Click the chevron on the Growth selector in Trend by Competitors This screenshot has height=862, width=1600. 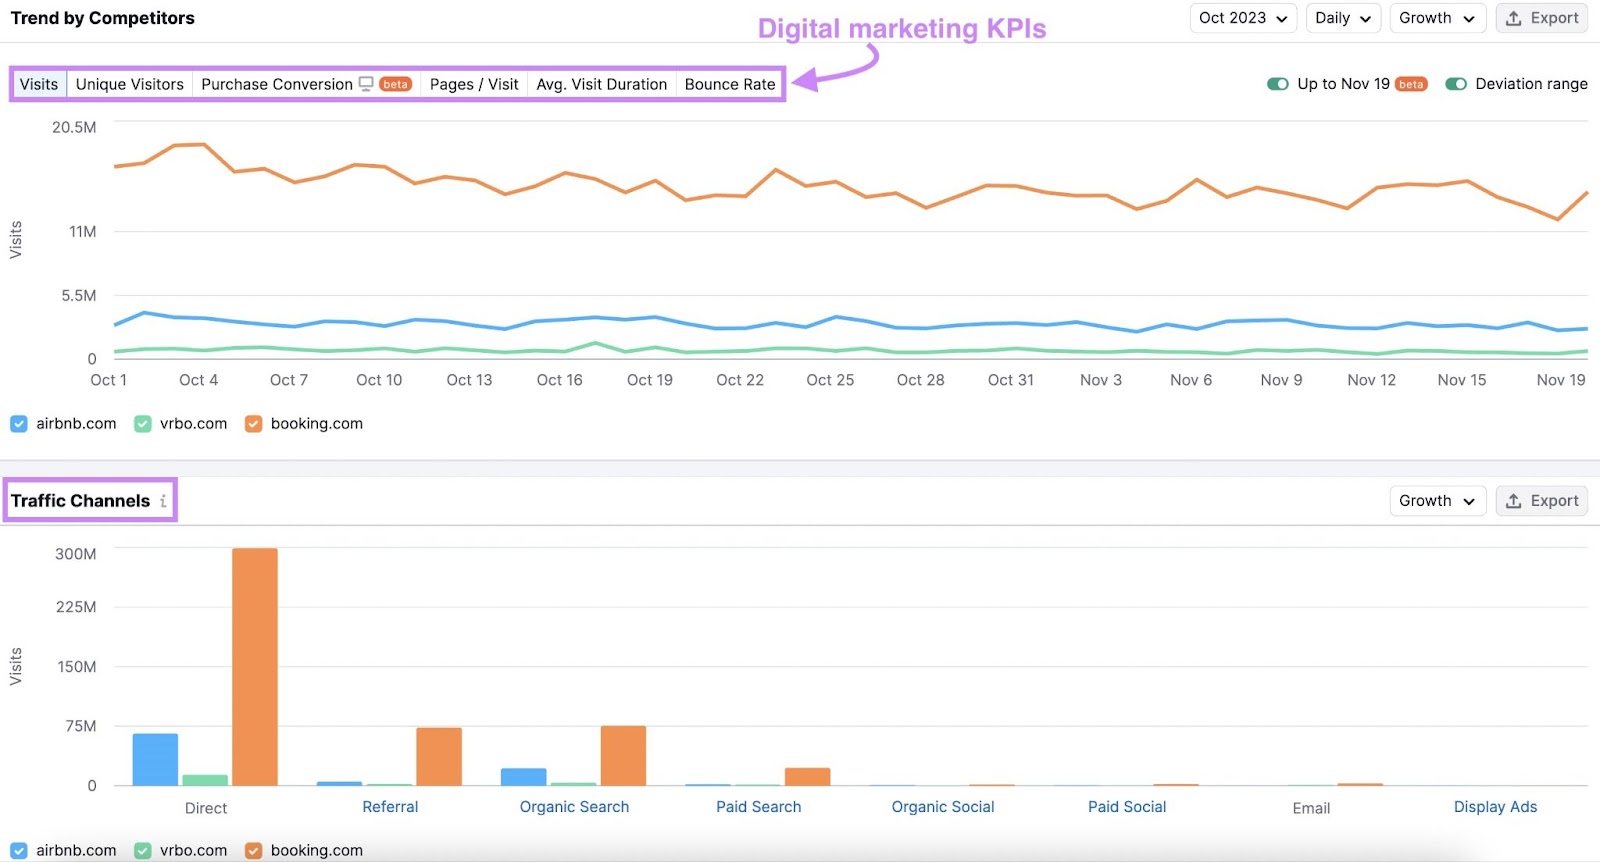tap(1469, 19)
